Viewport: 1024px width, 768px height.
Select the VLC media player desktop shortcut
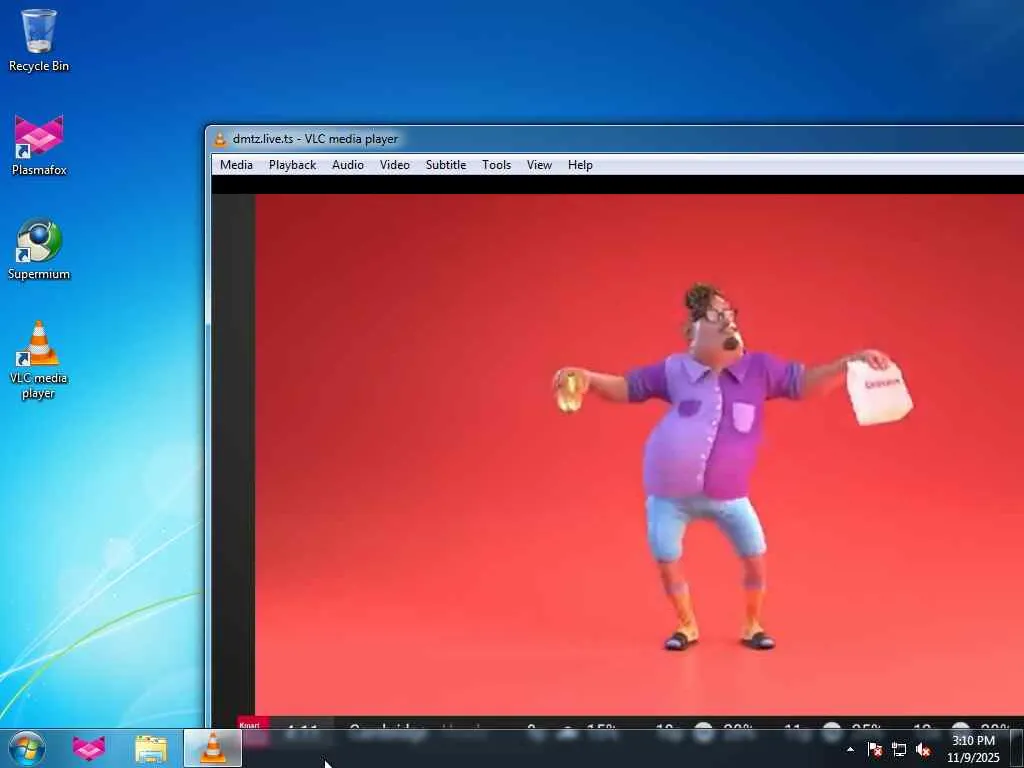click(39, 360)
